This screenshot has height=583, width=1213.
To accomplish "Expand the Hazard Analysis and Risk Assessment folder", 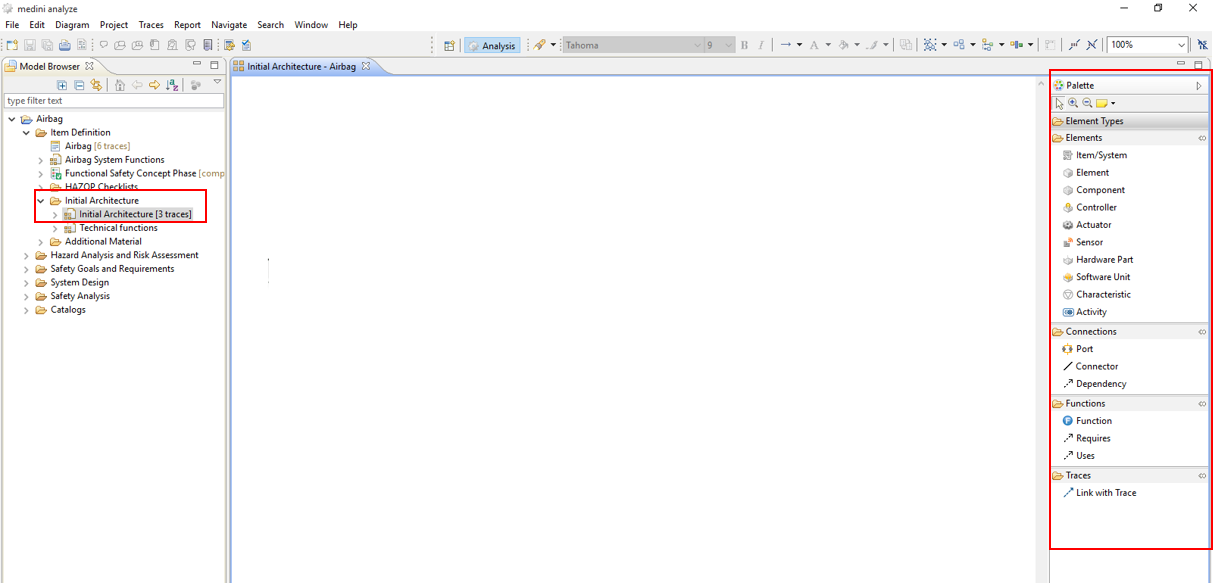I will click(27, 255).
